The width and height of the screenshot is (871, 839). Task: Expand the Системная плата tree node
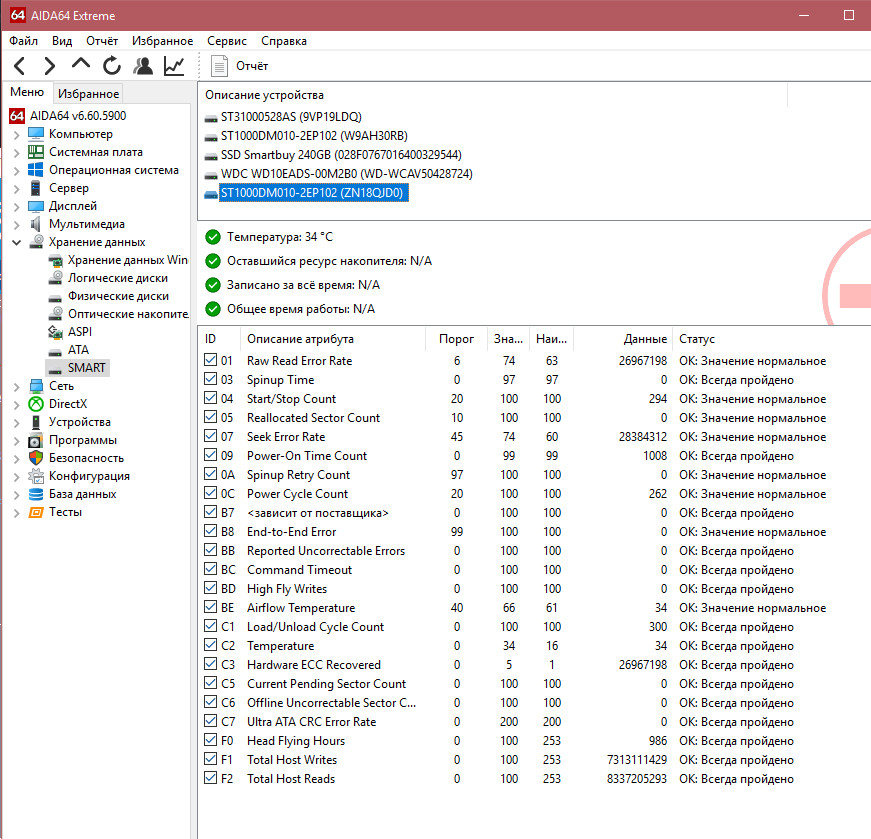coord(17,153)
